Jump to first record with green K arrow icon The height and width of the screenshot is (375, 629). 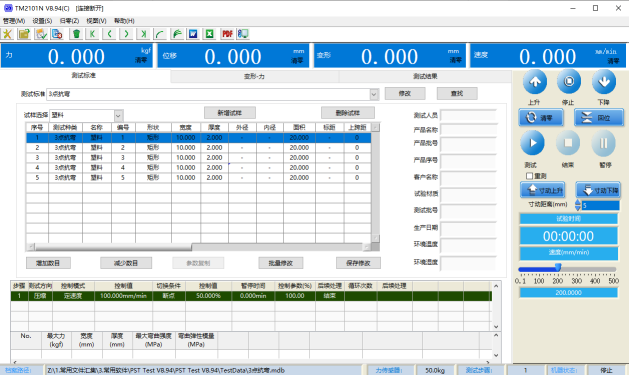pyautogui.click(x=92, y=34)
